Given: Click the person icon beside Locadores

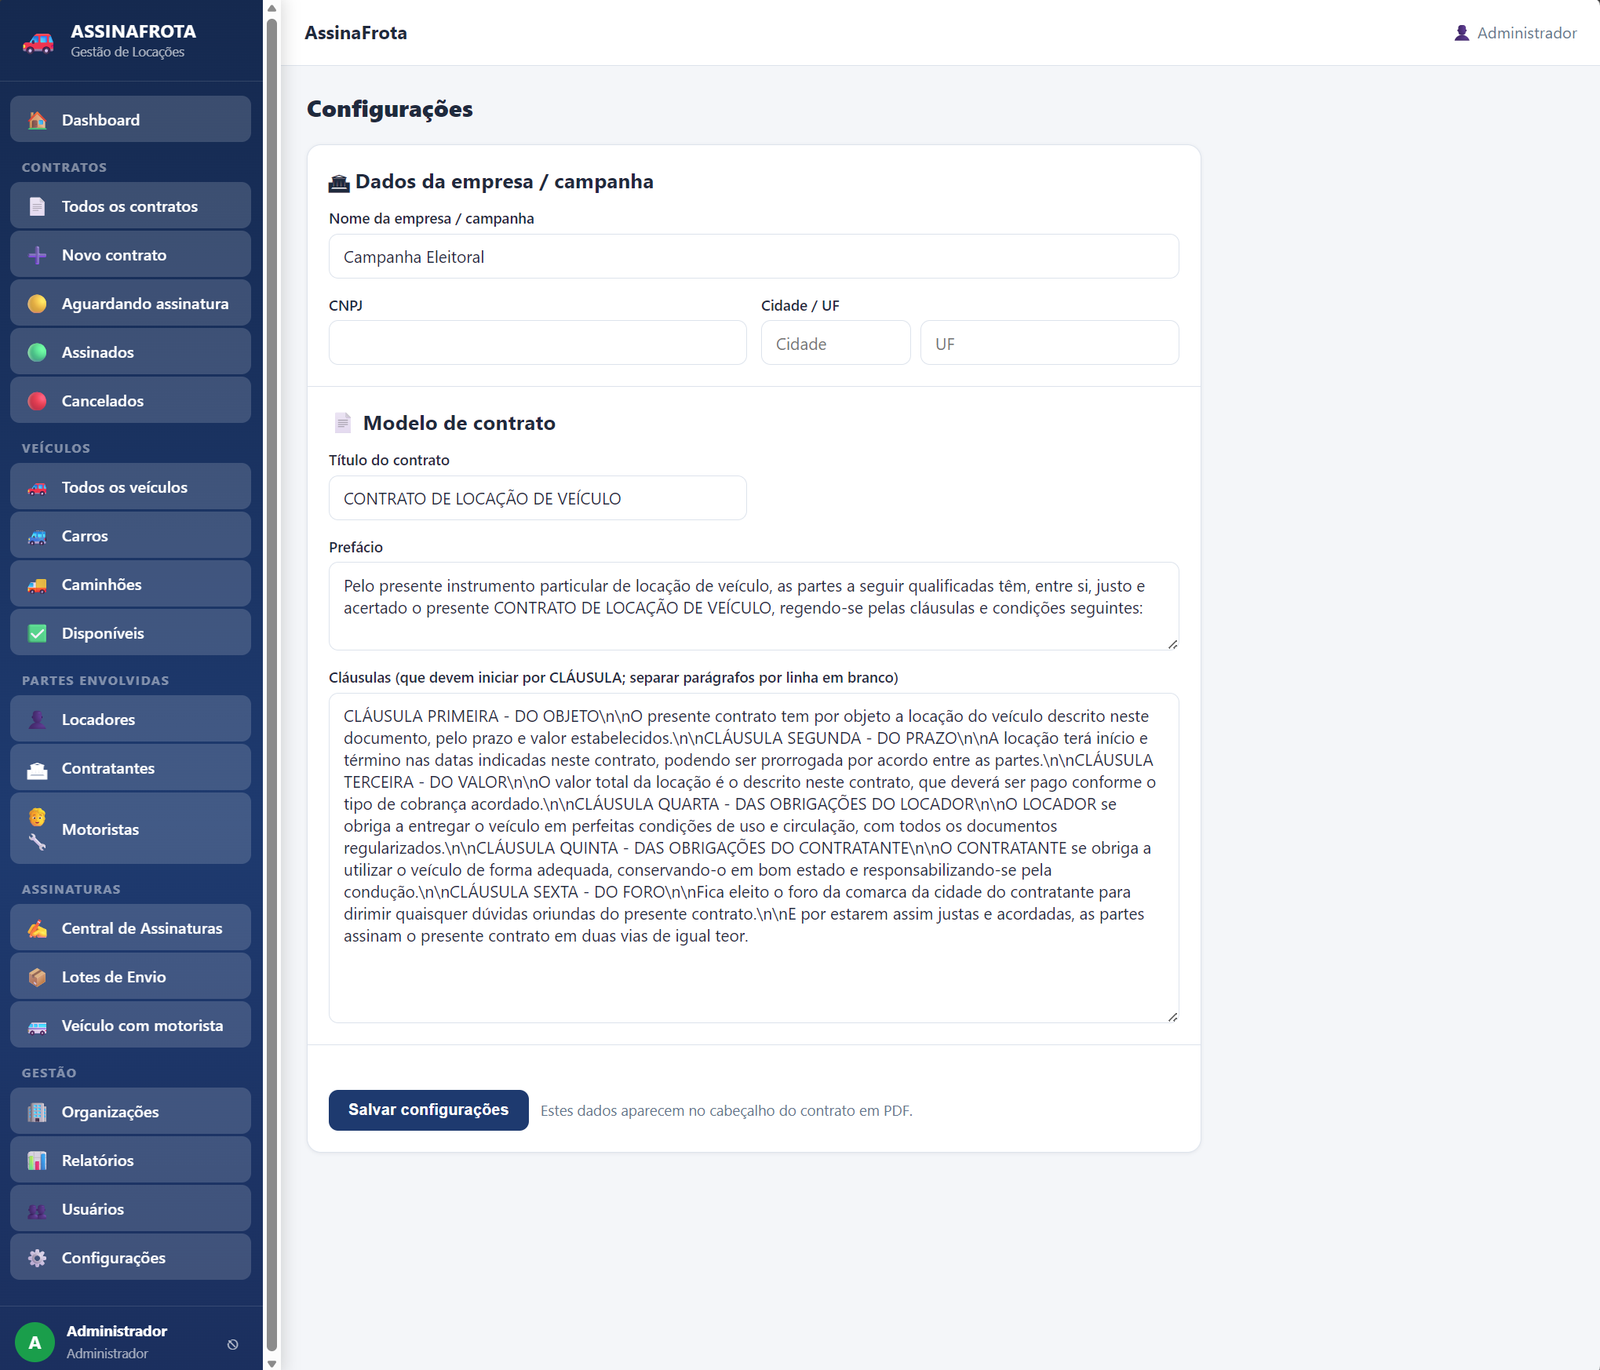Looking at the screenshot, I should (x=37, y=720).
